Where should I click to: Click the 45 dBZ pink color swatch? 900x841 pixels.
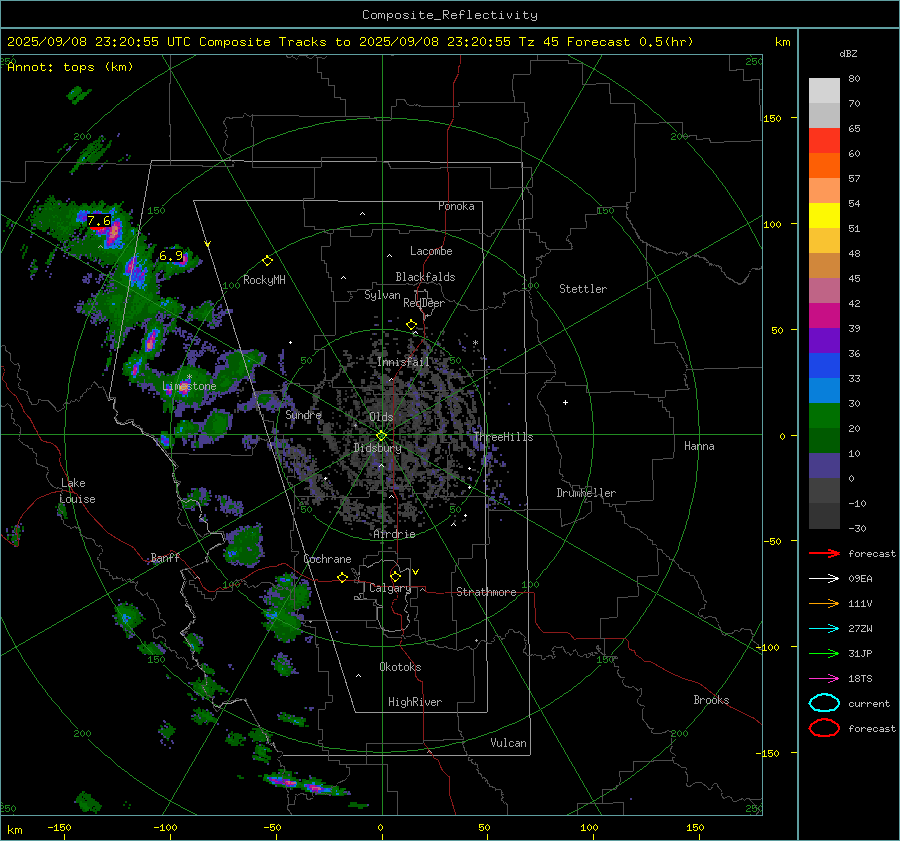pos(824,290)
